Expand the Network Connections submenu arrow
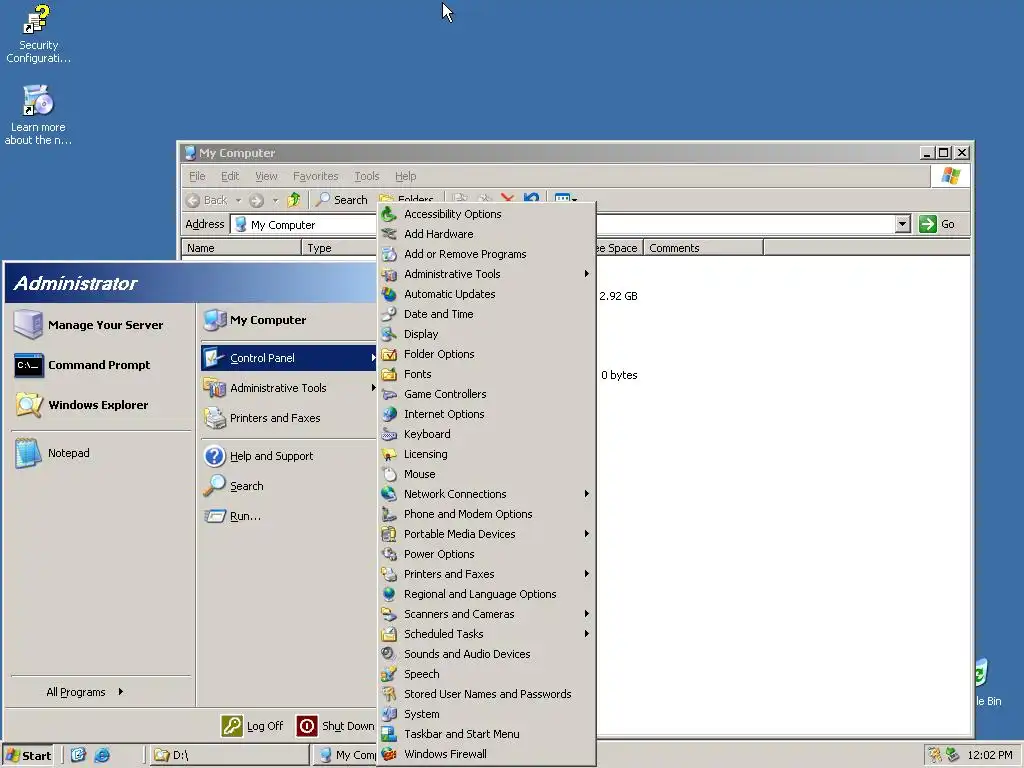This screenshot has width=1024, height=768. [x=586, y=494]
